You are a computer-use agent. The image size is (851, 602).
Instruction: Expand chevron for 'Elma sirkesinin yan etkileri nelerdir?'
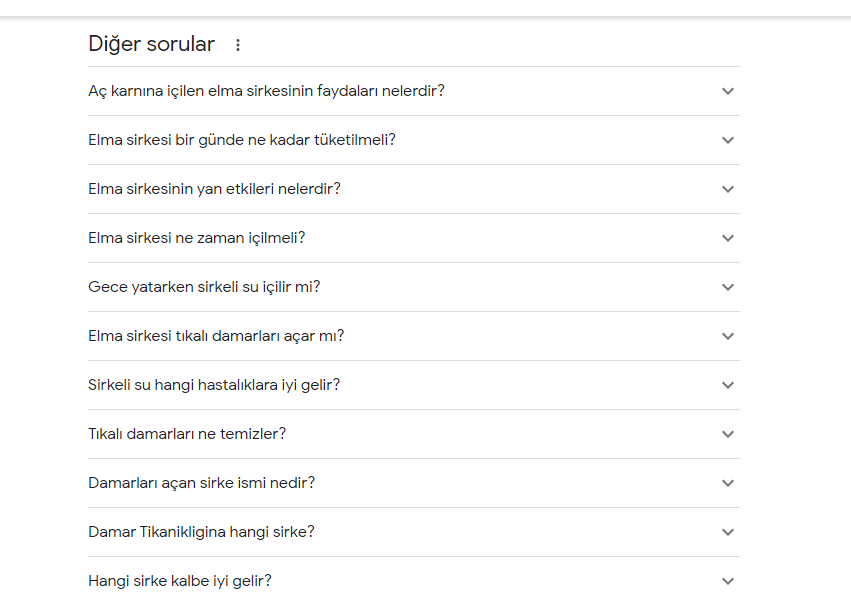728,189
